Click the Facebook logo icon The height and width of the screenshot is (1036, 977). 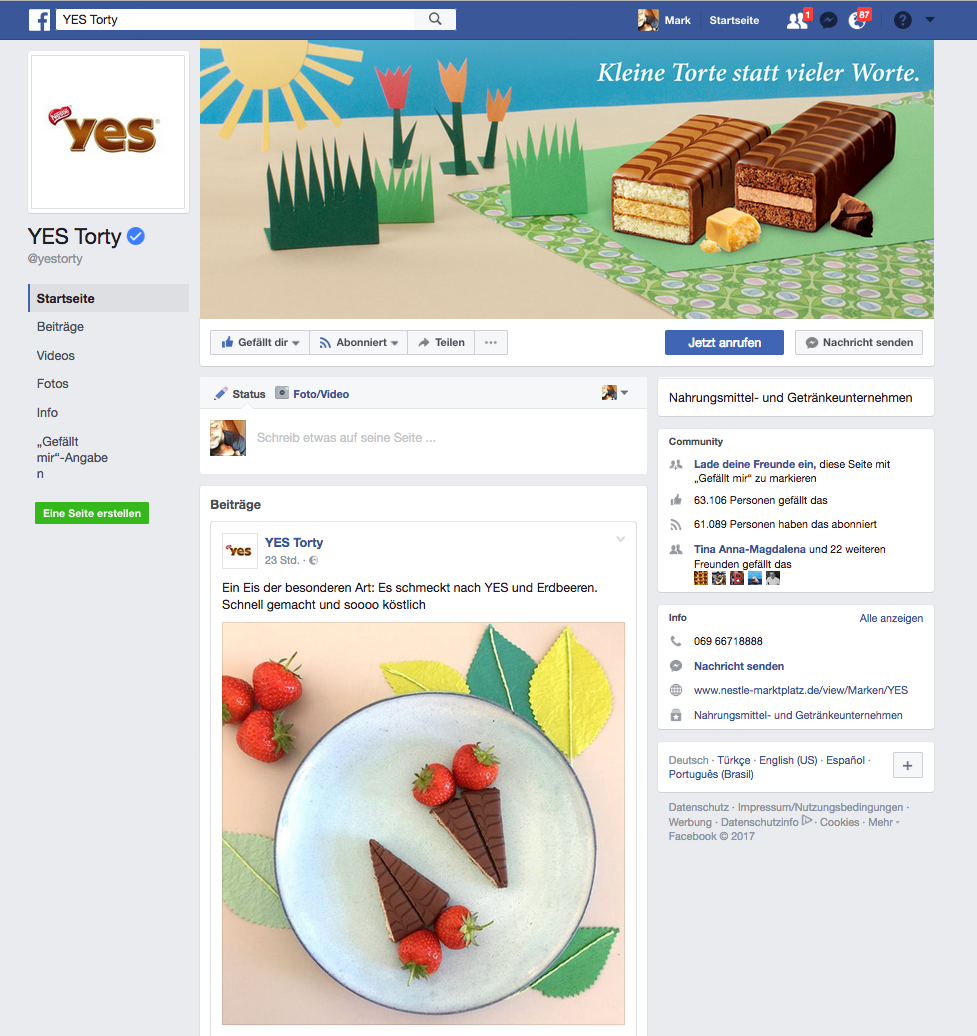click(40, 20)
